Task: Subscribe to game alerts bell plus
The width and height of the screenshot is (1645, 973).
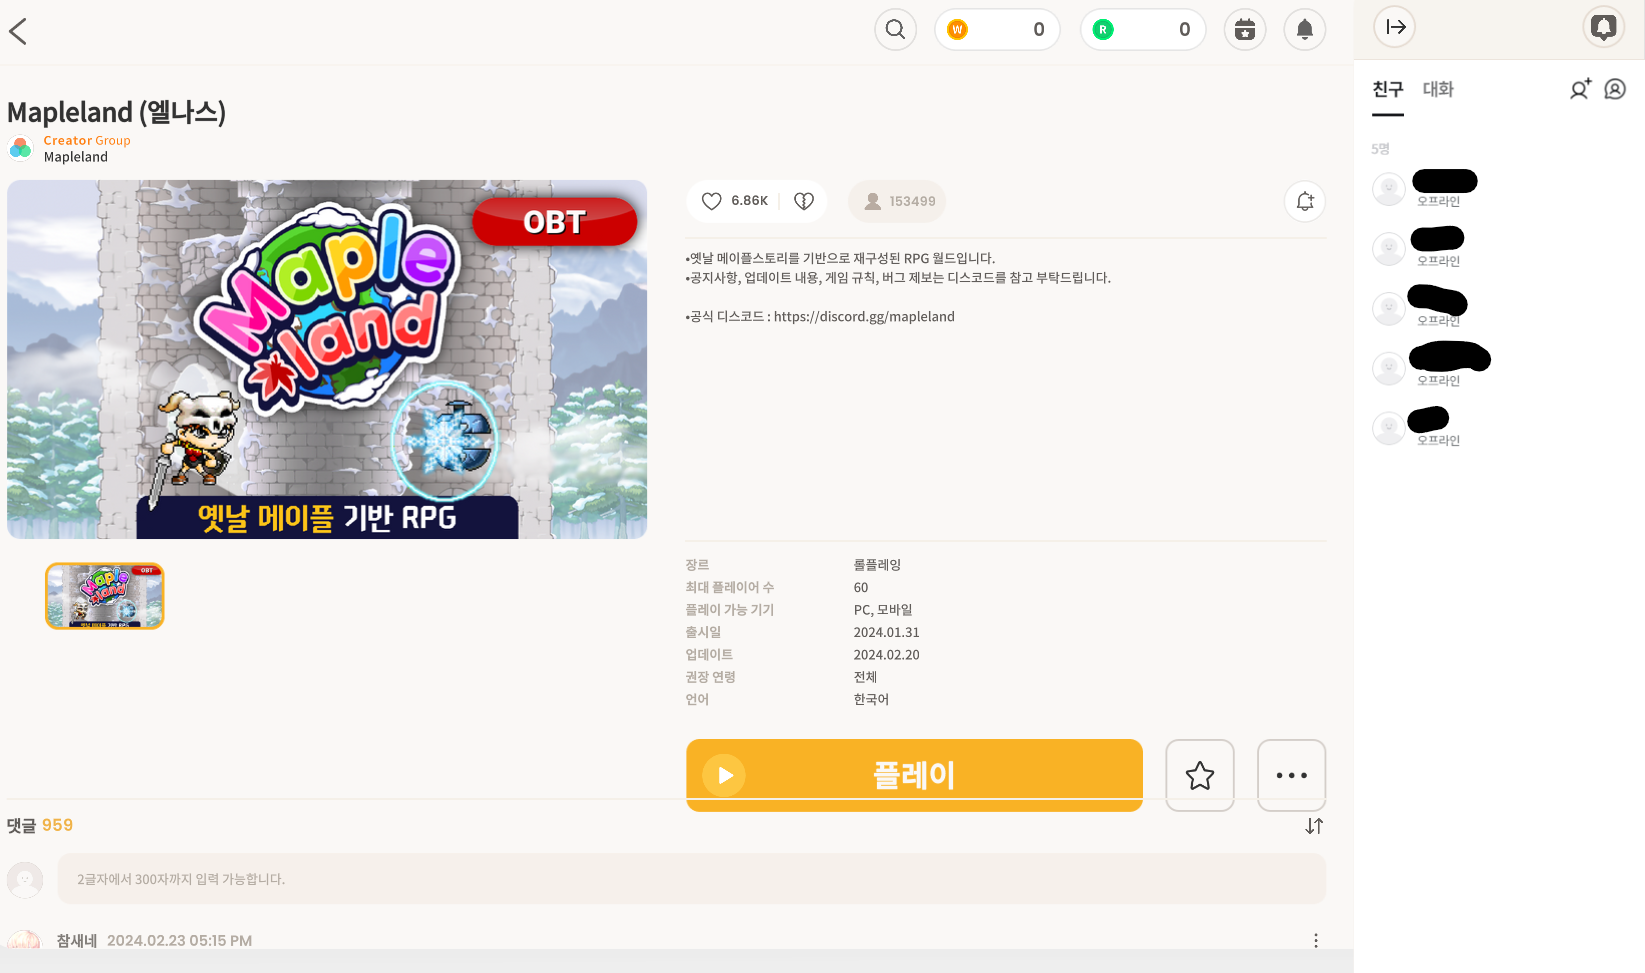Action: (1305, 201)
